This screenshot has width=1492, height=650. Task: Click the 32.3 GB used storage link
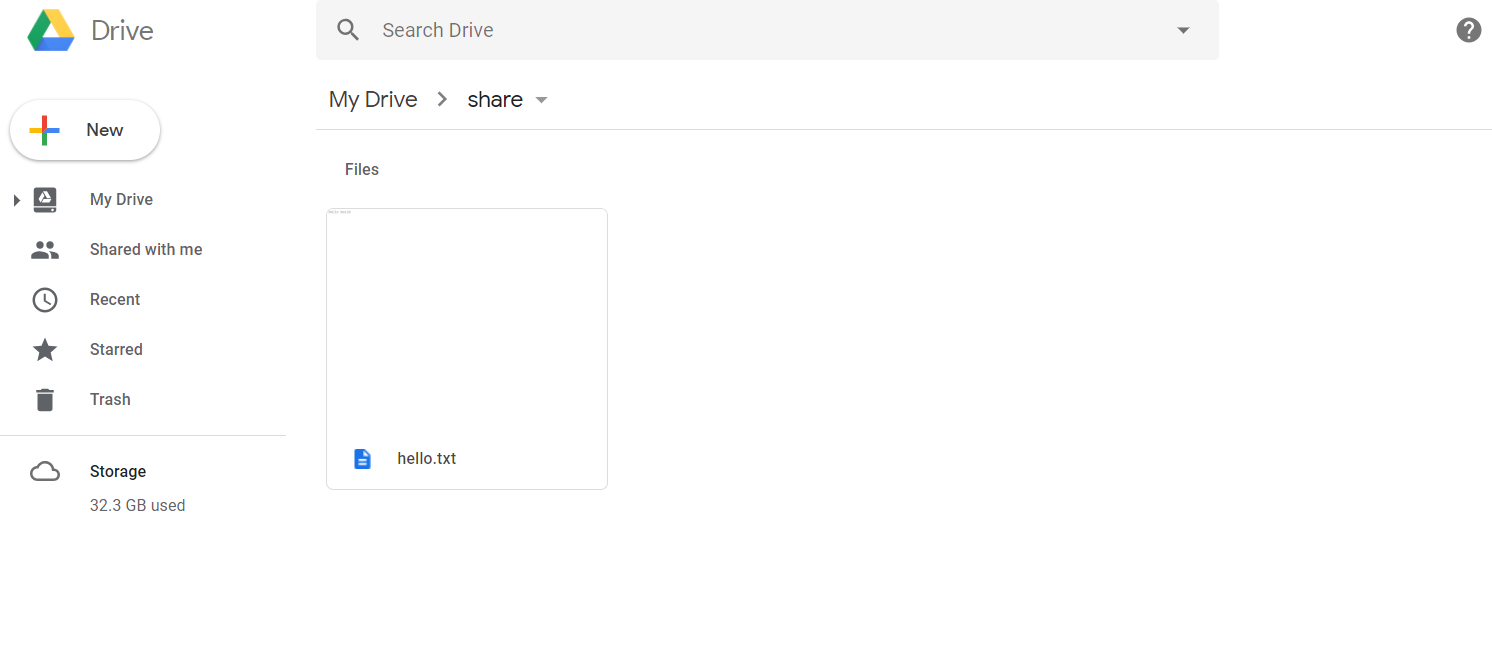click(137, 506)
